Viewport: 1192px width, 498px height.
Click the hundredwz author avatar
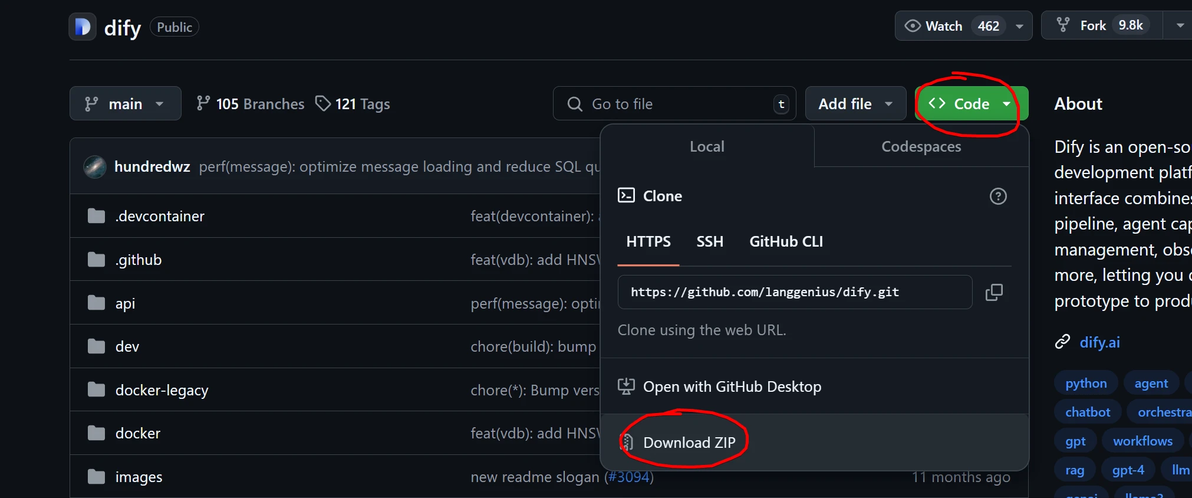click(95, 166)
